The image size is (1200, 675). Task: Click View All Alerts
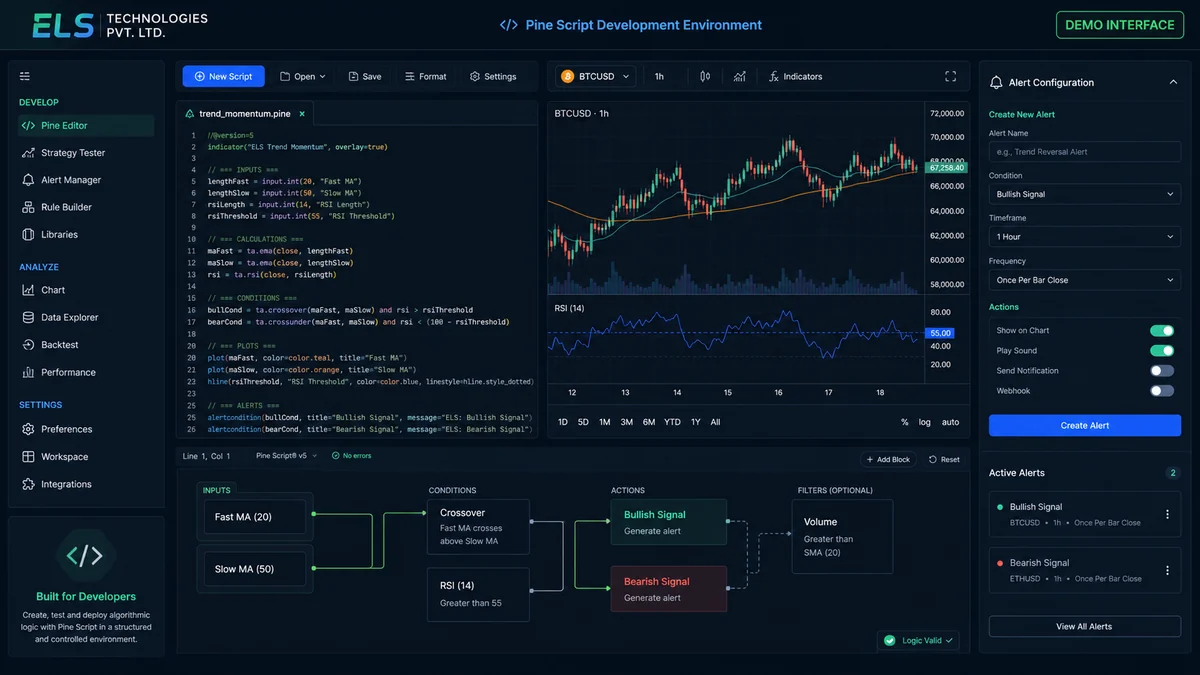[1085, 626]
